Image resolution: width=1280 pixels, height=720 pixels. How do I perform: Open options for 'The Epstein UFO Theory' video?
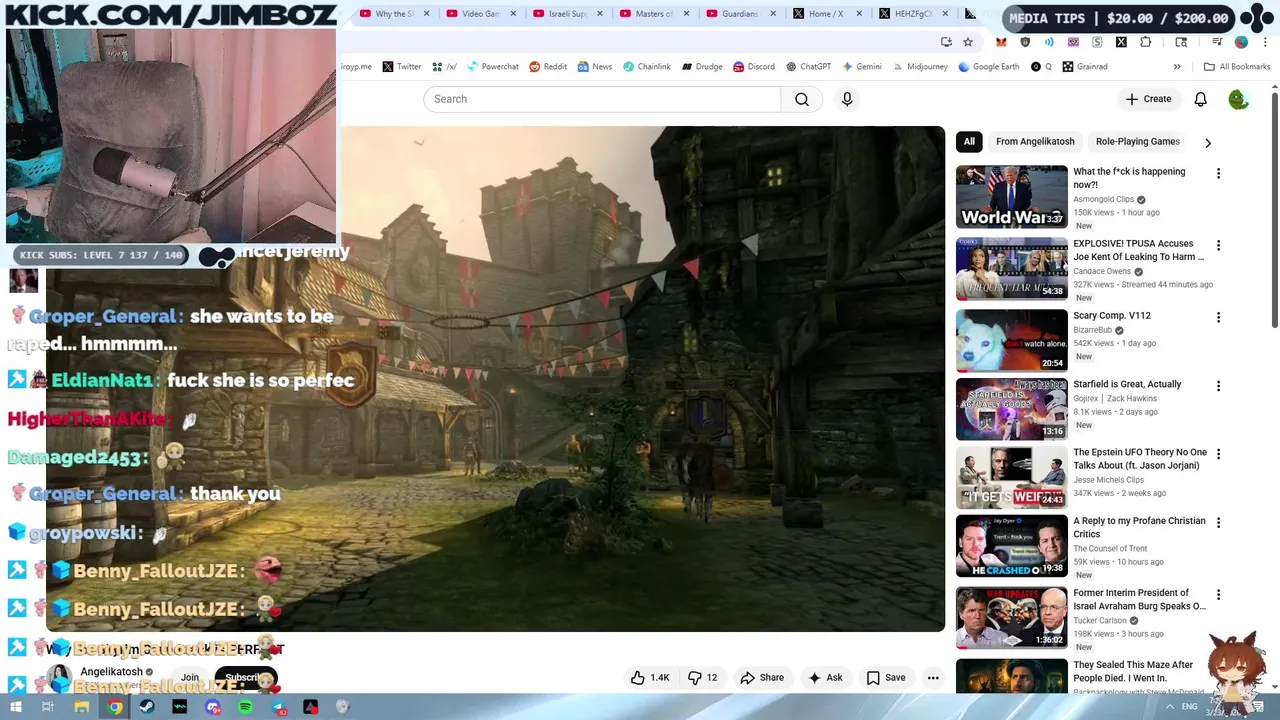point(1218,454)
